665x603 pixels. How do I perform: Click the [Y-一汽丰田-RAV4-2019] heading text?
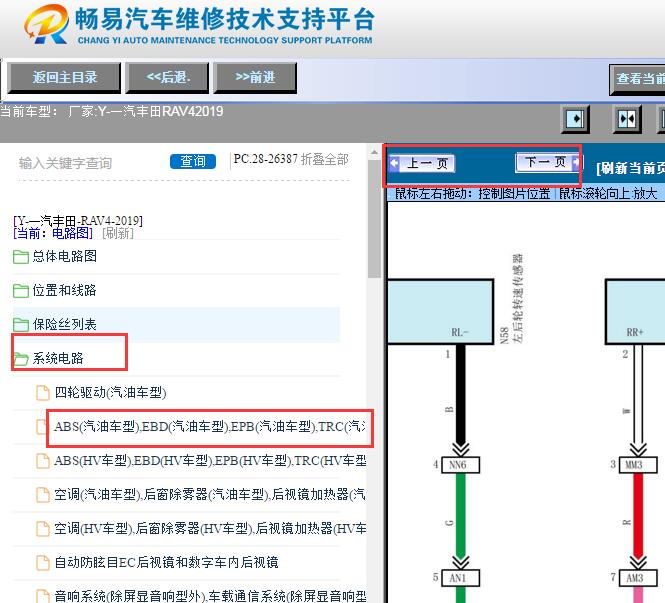tap(78, 221)
